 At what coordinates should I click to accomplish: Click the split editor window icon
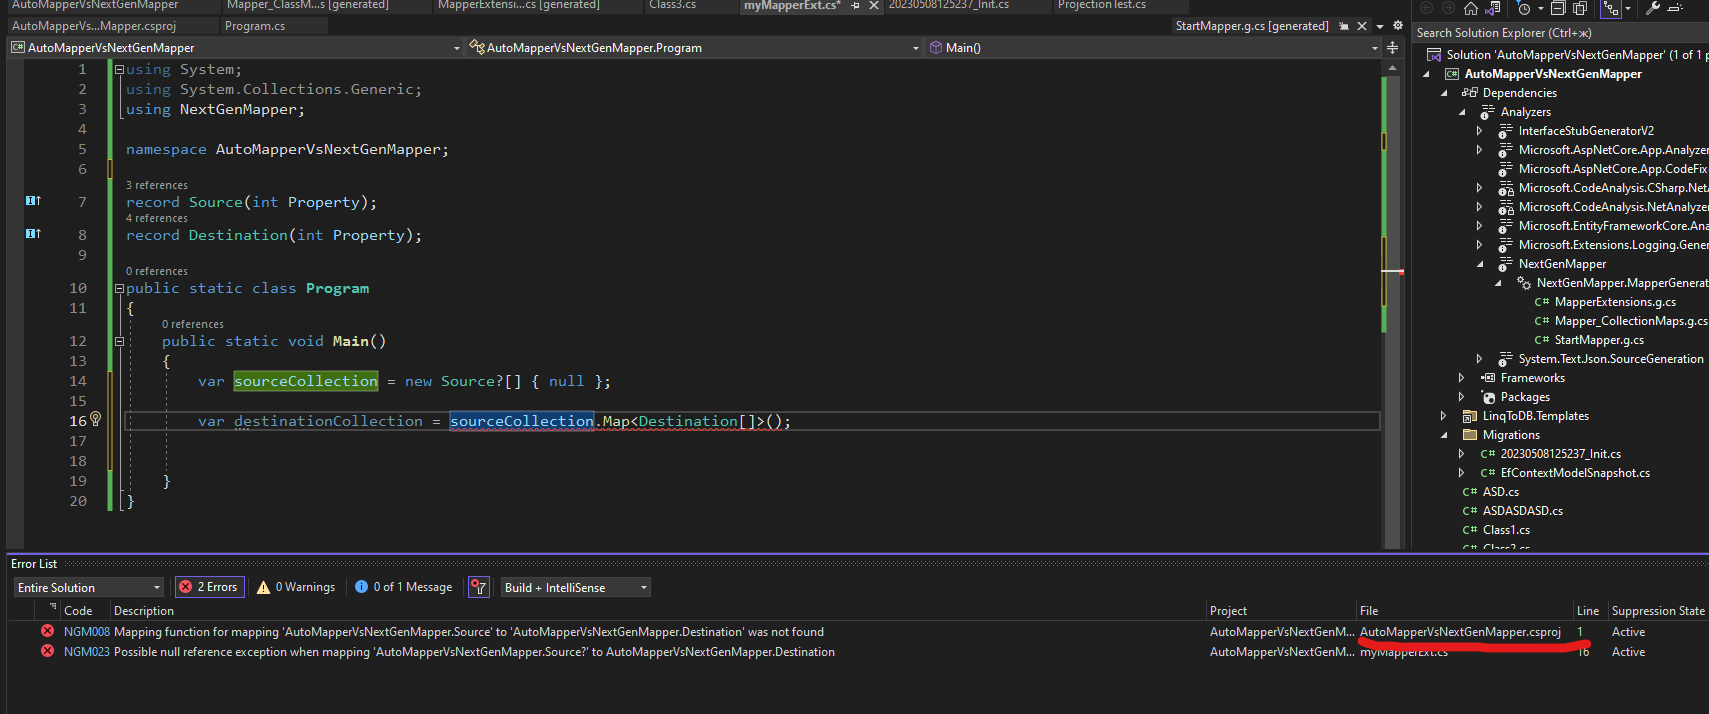pos(1392,48)
